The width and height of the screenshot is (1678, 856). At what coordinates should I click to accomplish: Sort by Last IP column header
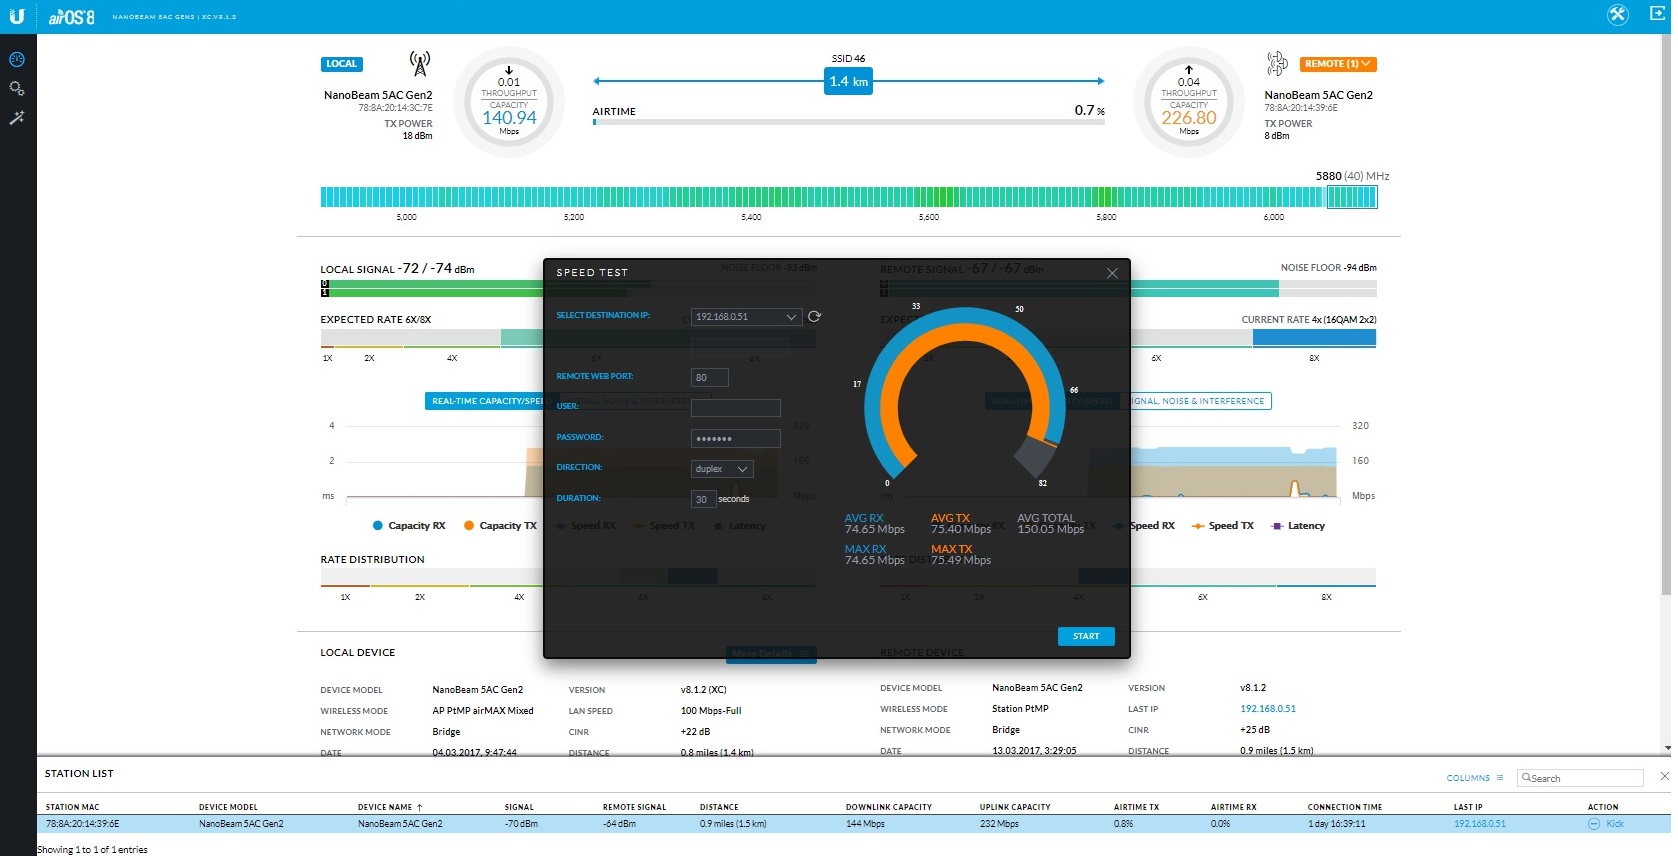coord(1468,807)
